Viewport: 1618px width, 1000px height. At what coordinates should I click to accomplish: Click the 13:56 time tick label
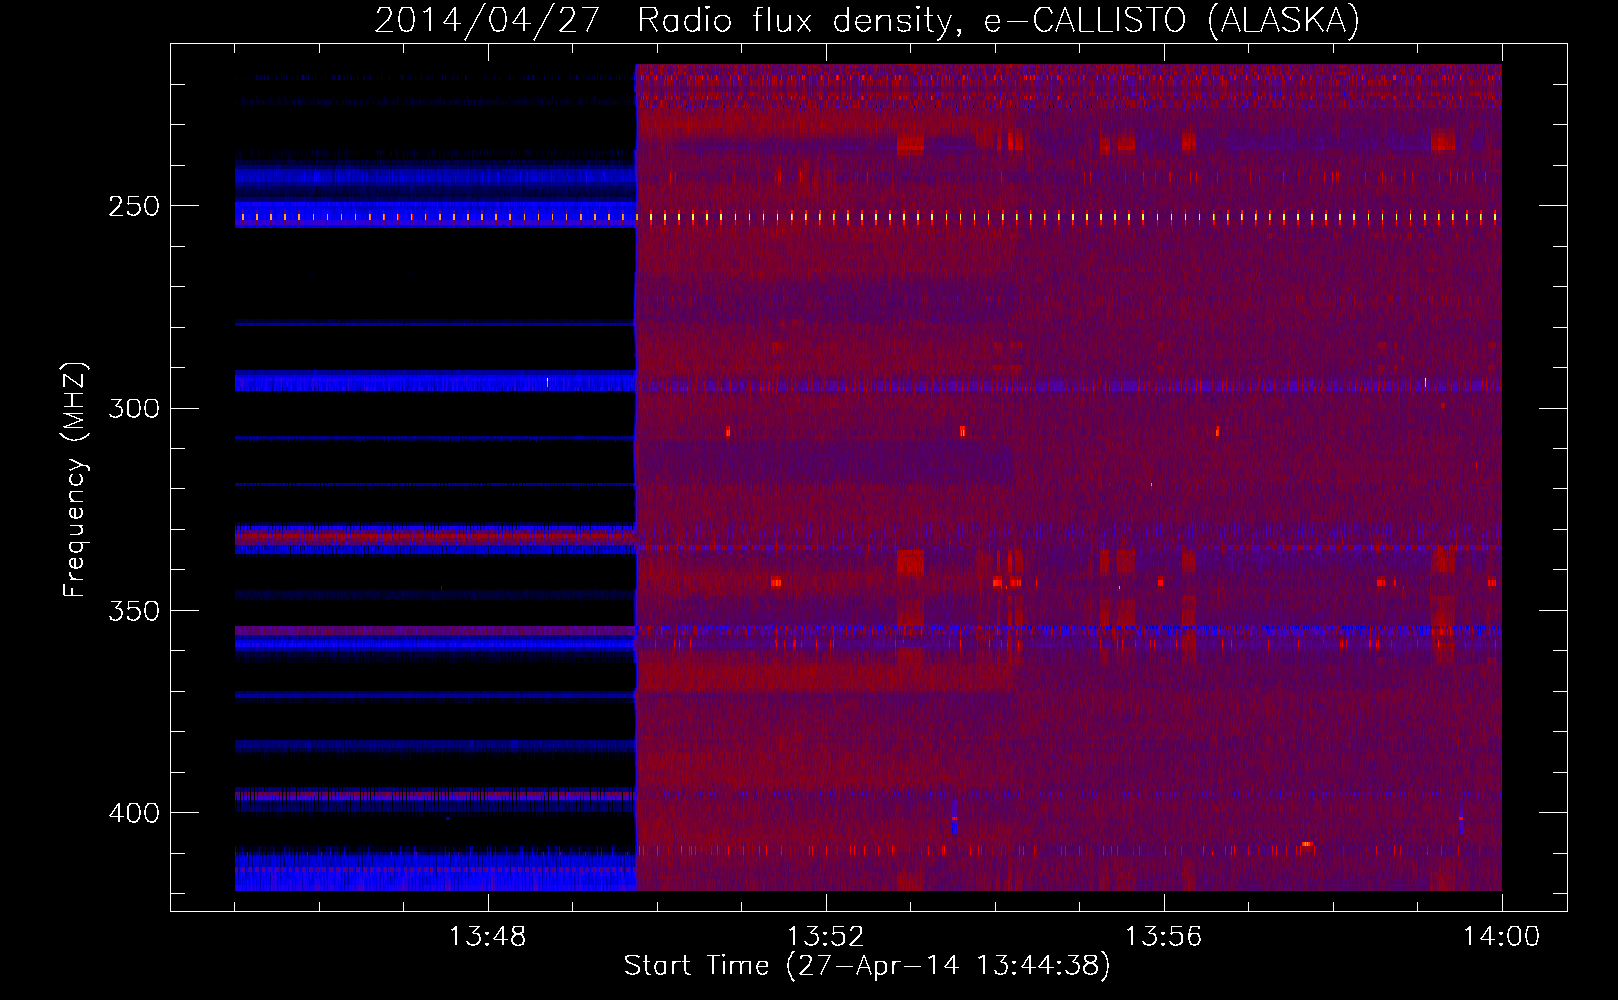click(x=1164, y=936)
